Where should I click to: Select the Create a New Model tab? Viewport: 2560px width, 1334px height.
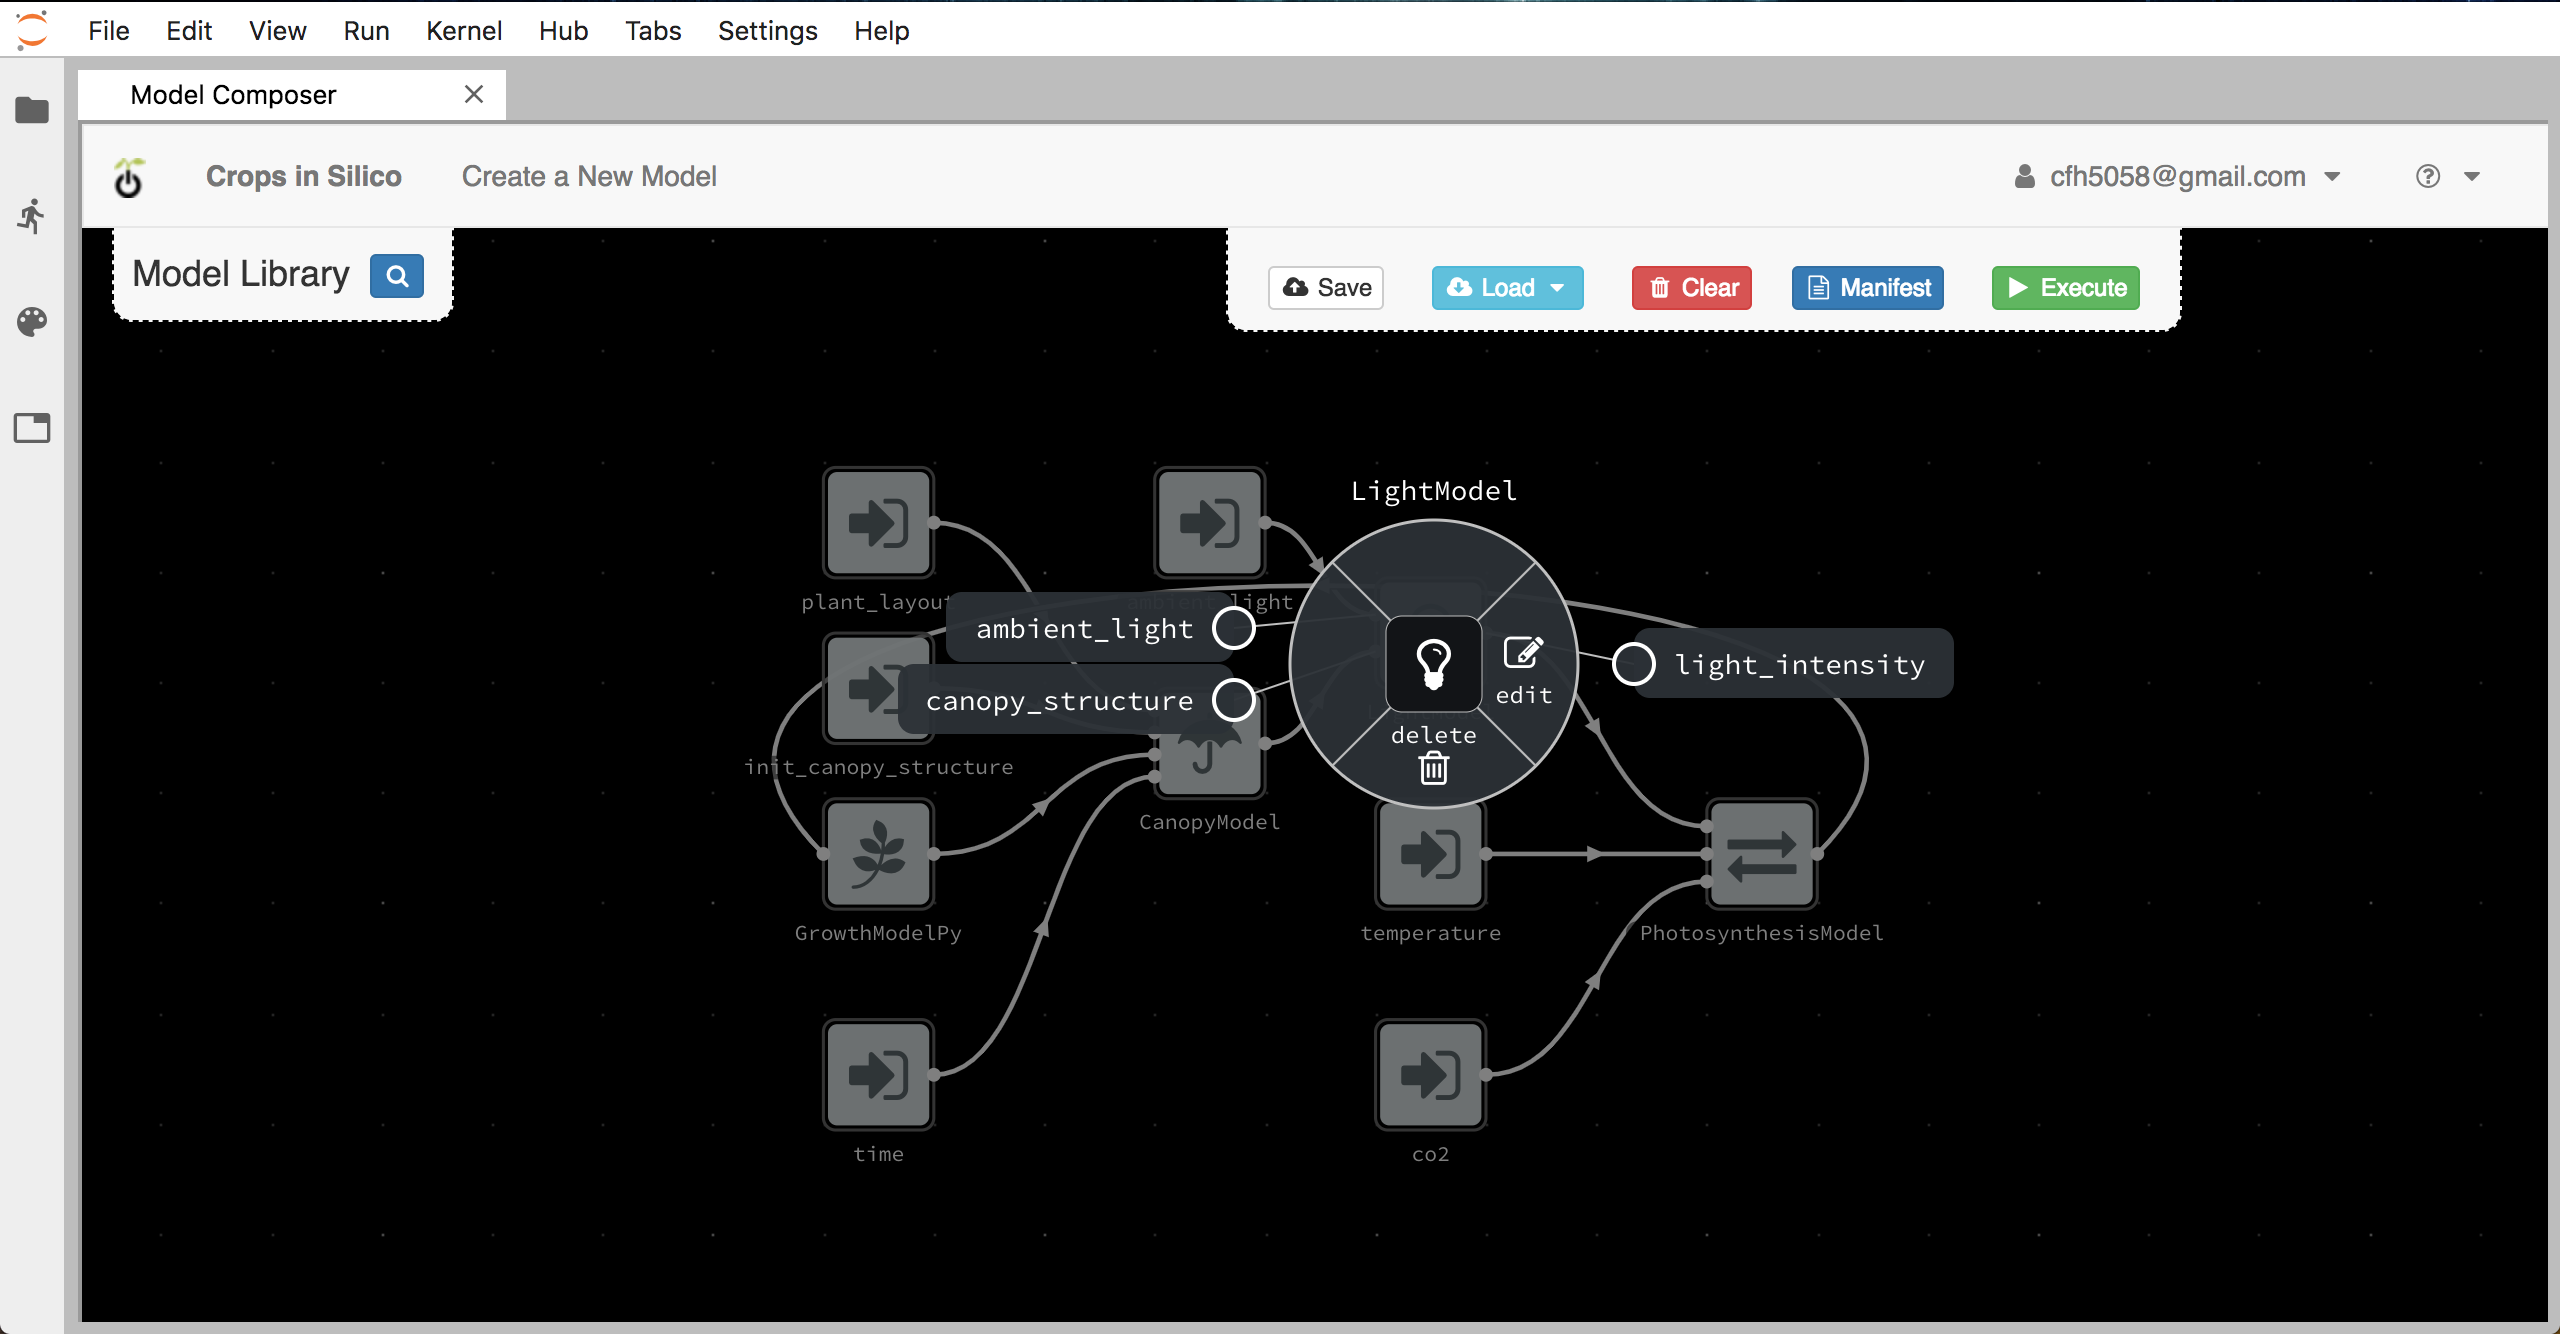tap(589, 176)
